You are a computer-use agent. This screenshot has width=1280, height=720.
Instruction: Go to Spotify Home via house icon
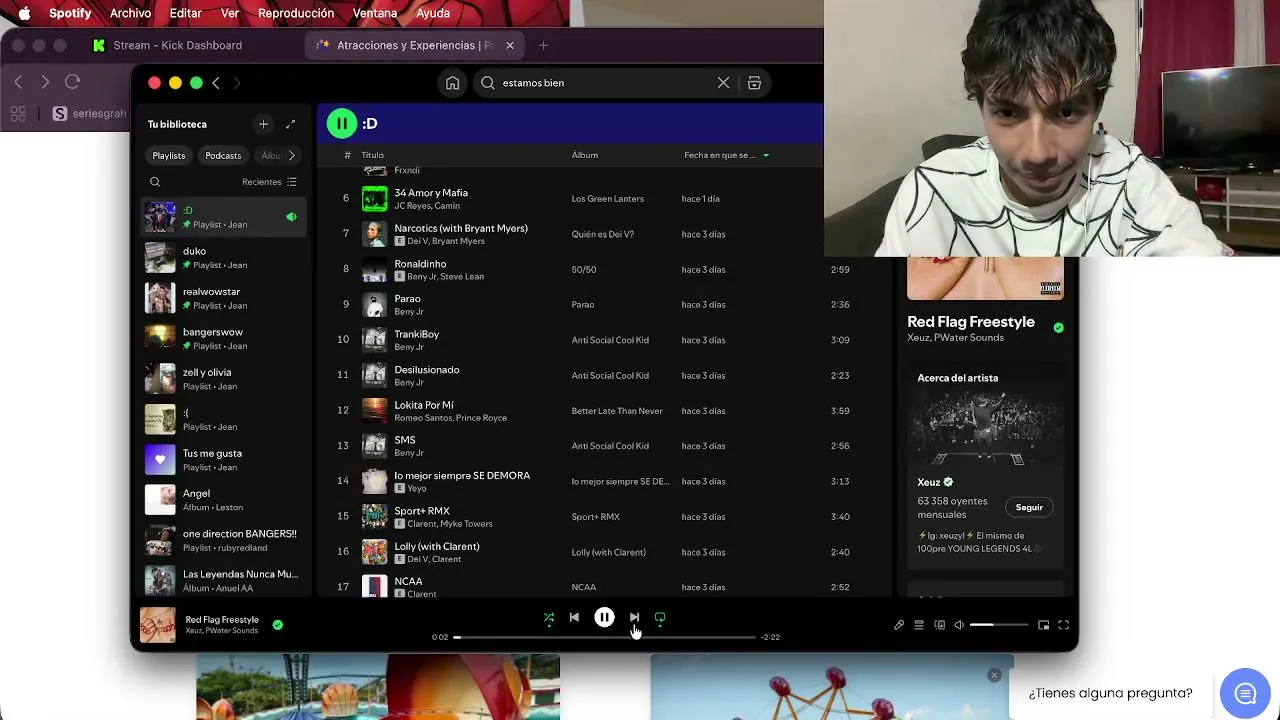coord(452,83)
